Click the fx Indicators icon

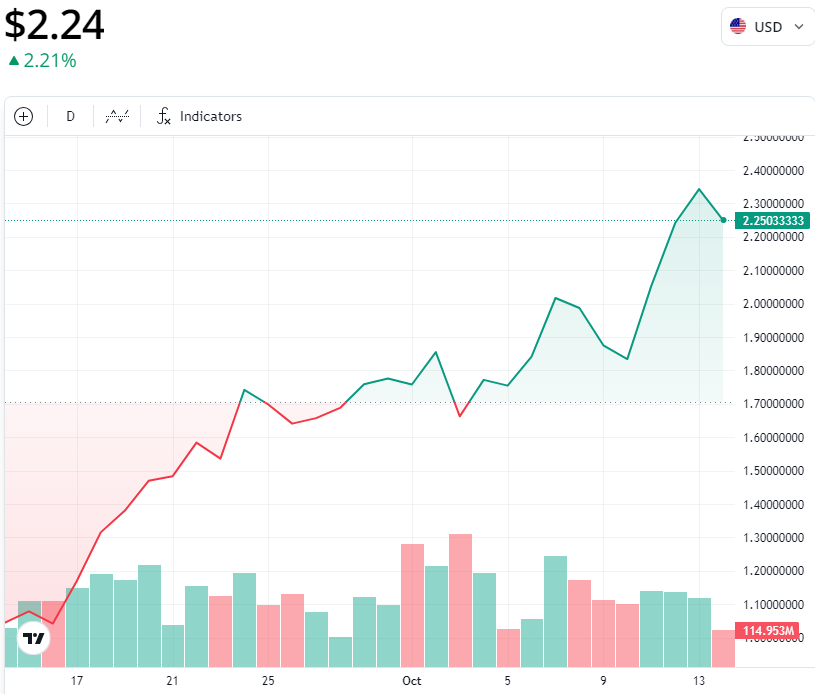tap(164, 116)
